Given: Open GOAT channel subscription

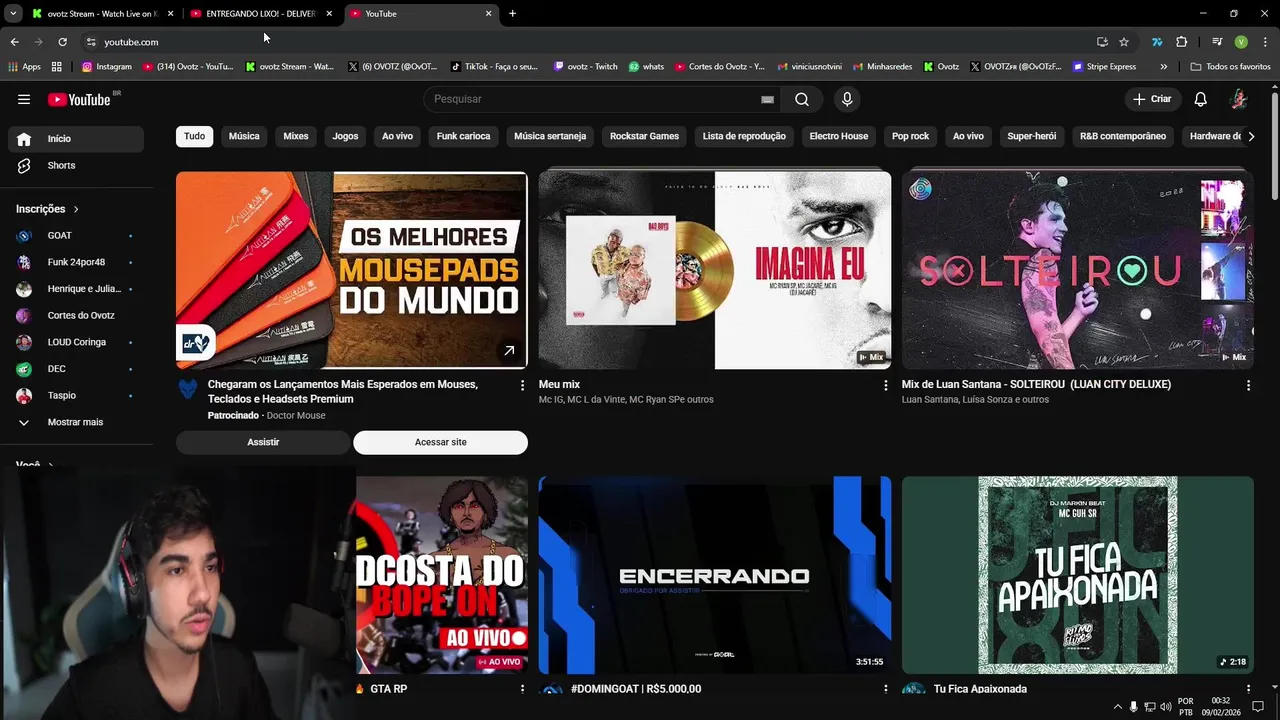Looking at the screenshot, I should pos(76,235).
